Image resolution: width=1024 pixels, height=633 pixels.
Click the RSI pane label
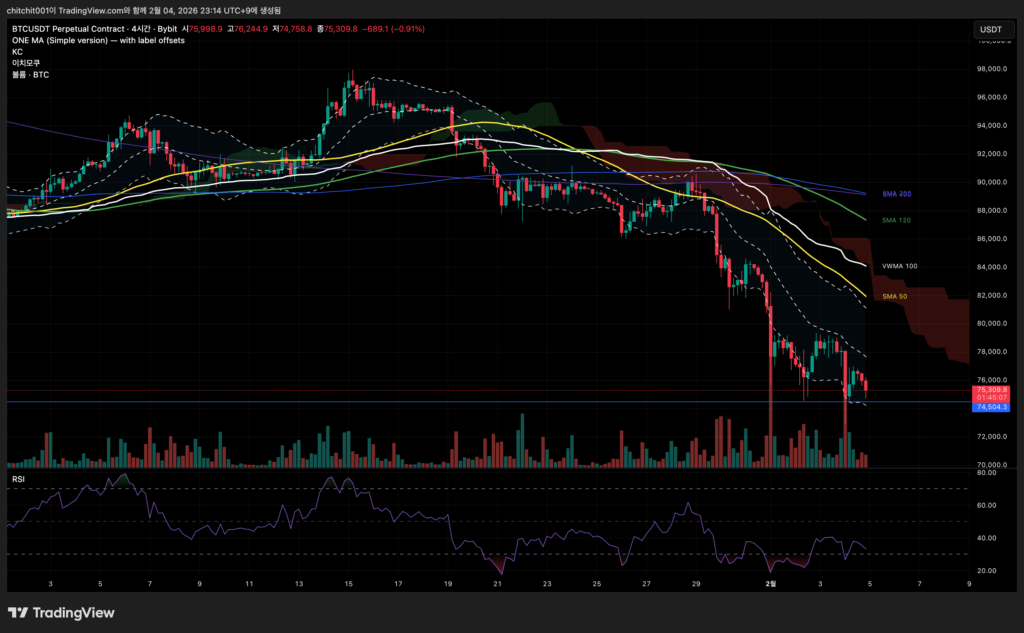tap(18, 480)
